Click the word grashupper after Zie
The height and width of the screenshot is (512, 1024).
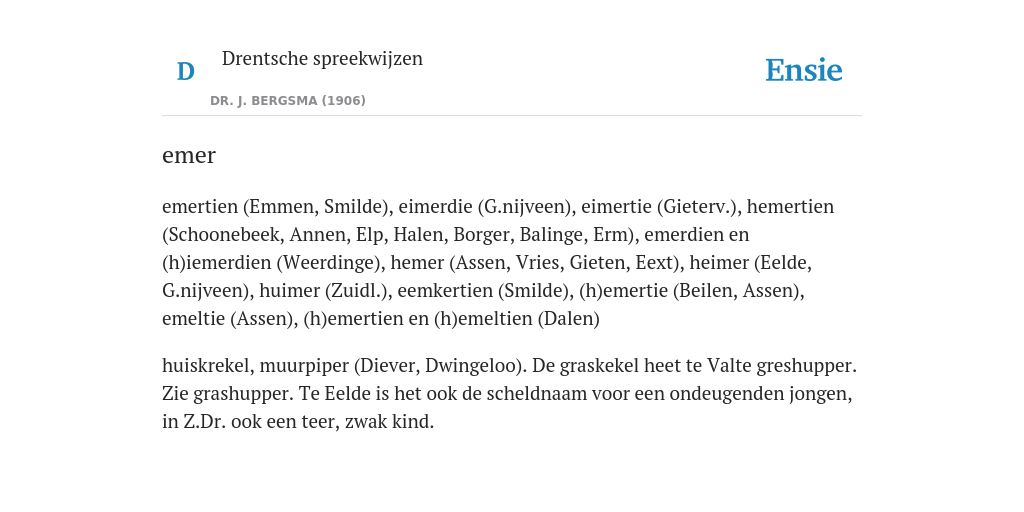click(x=243, y=394)
